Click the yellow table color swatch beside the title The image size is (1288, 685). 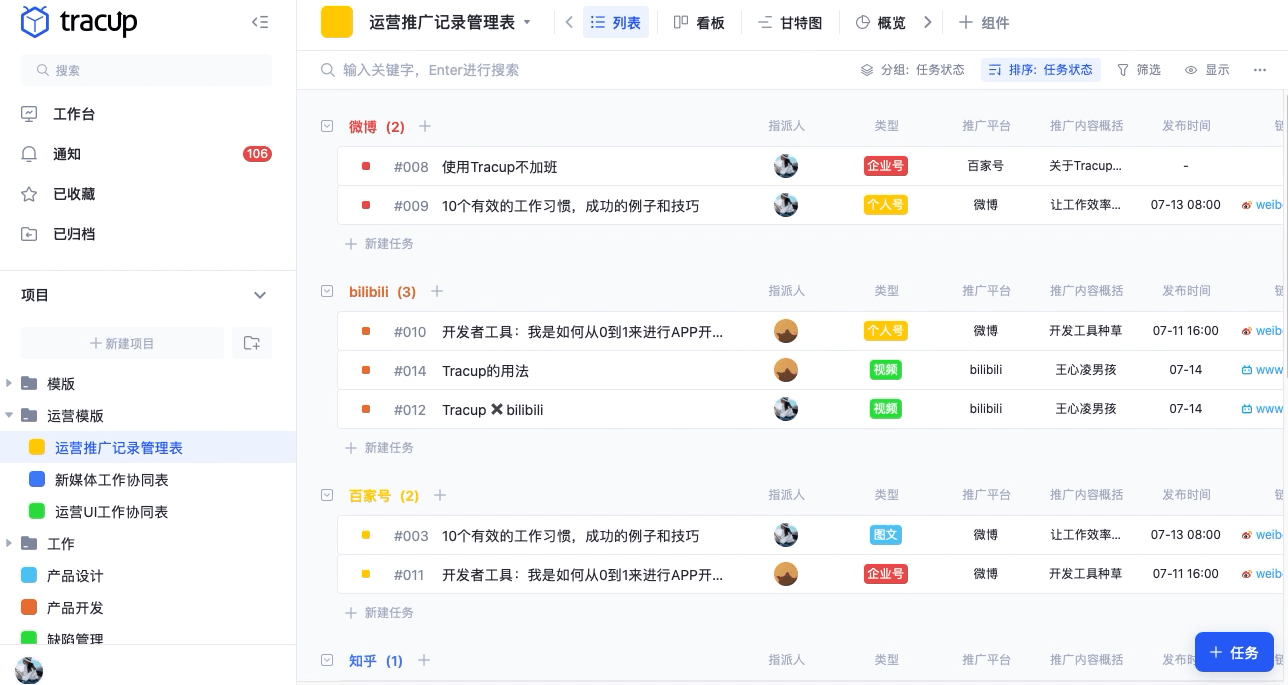pyautogui.click(x=336, y=22)
